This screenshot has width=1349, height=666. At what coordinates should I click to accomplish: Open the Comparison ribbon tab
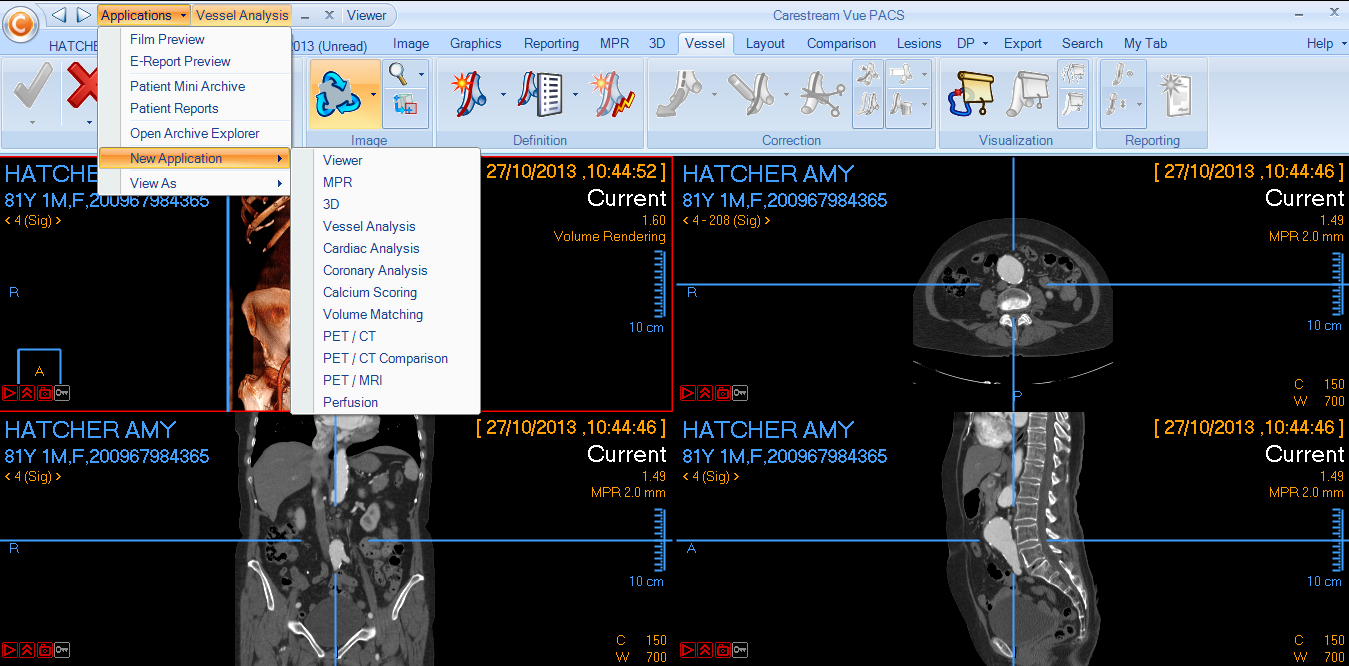coord(841,44)
